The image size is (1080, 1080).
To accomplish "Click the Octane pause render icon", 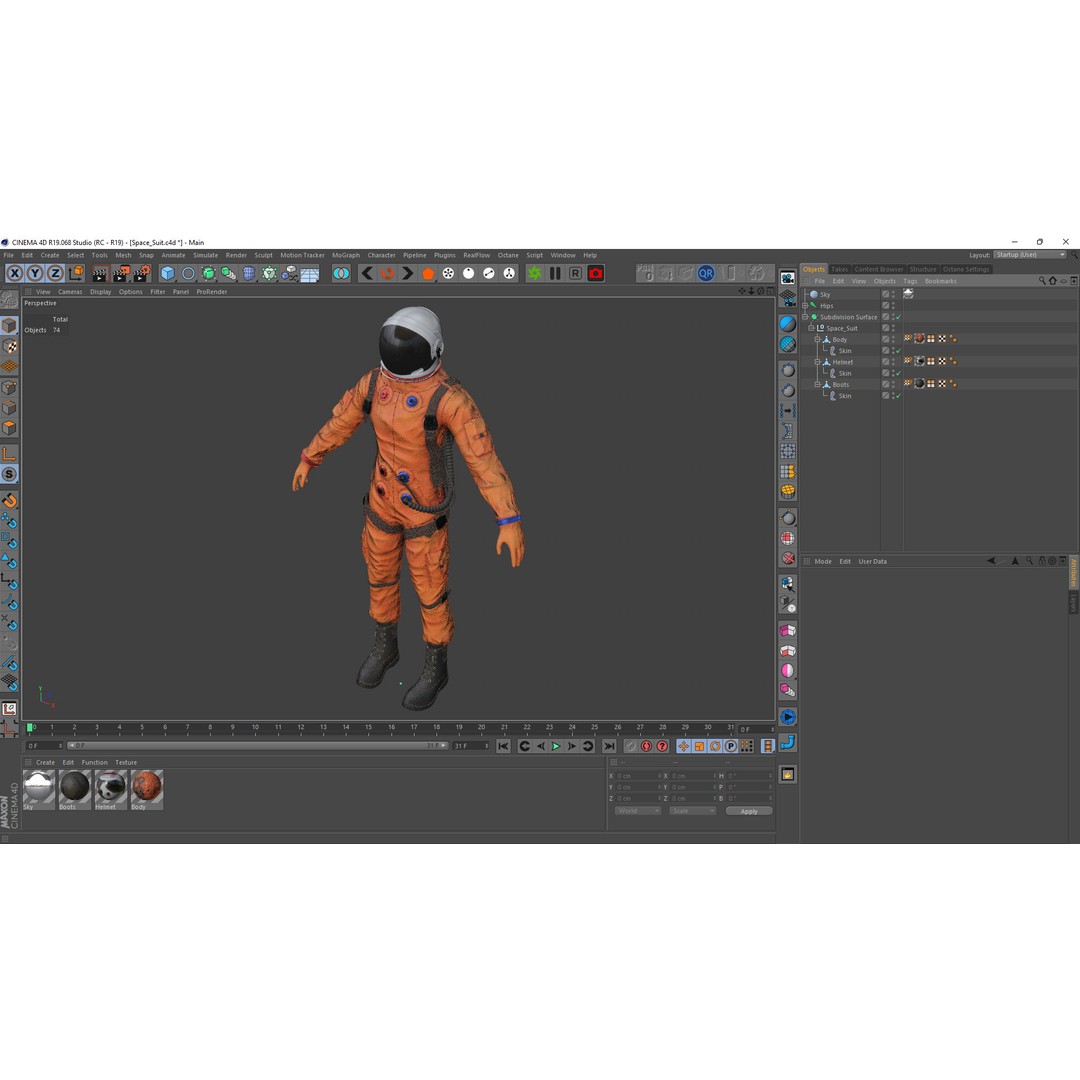I will (555, 273).
